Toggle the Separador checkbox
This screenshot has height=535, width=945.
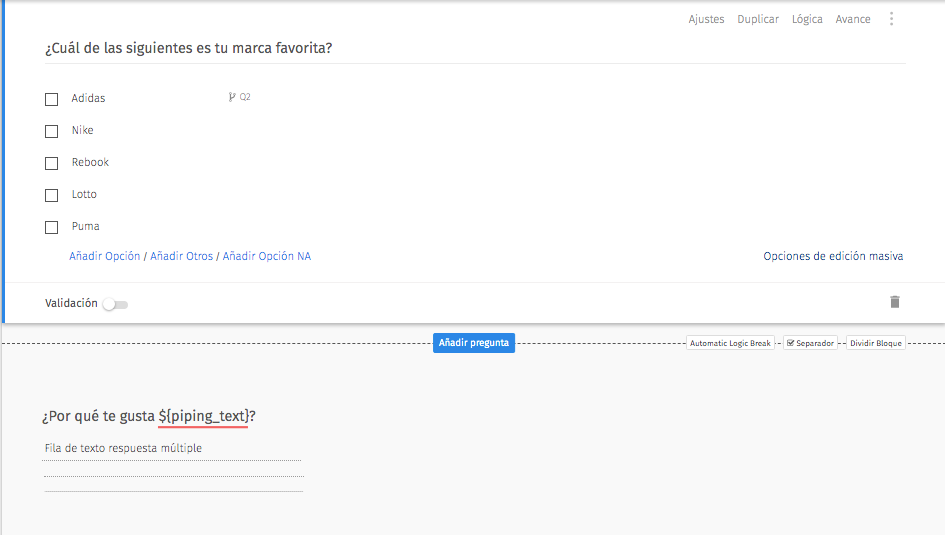coord(791,343)
